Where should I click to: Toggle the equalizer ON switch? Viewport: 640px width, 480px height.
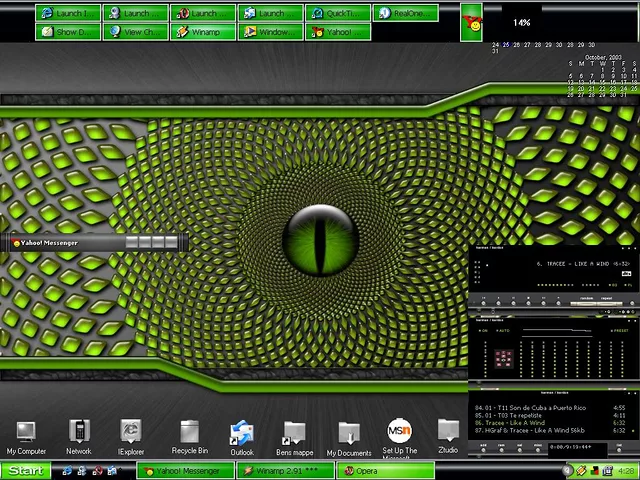click(483, 330)
